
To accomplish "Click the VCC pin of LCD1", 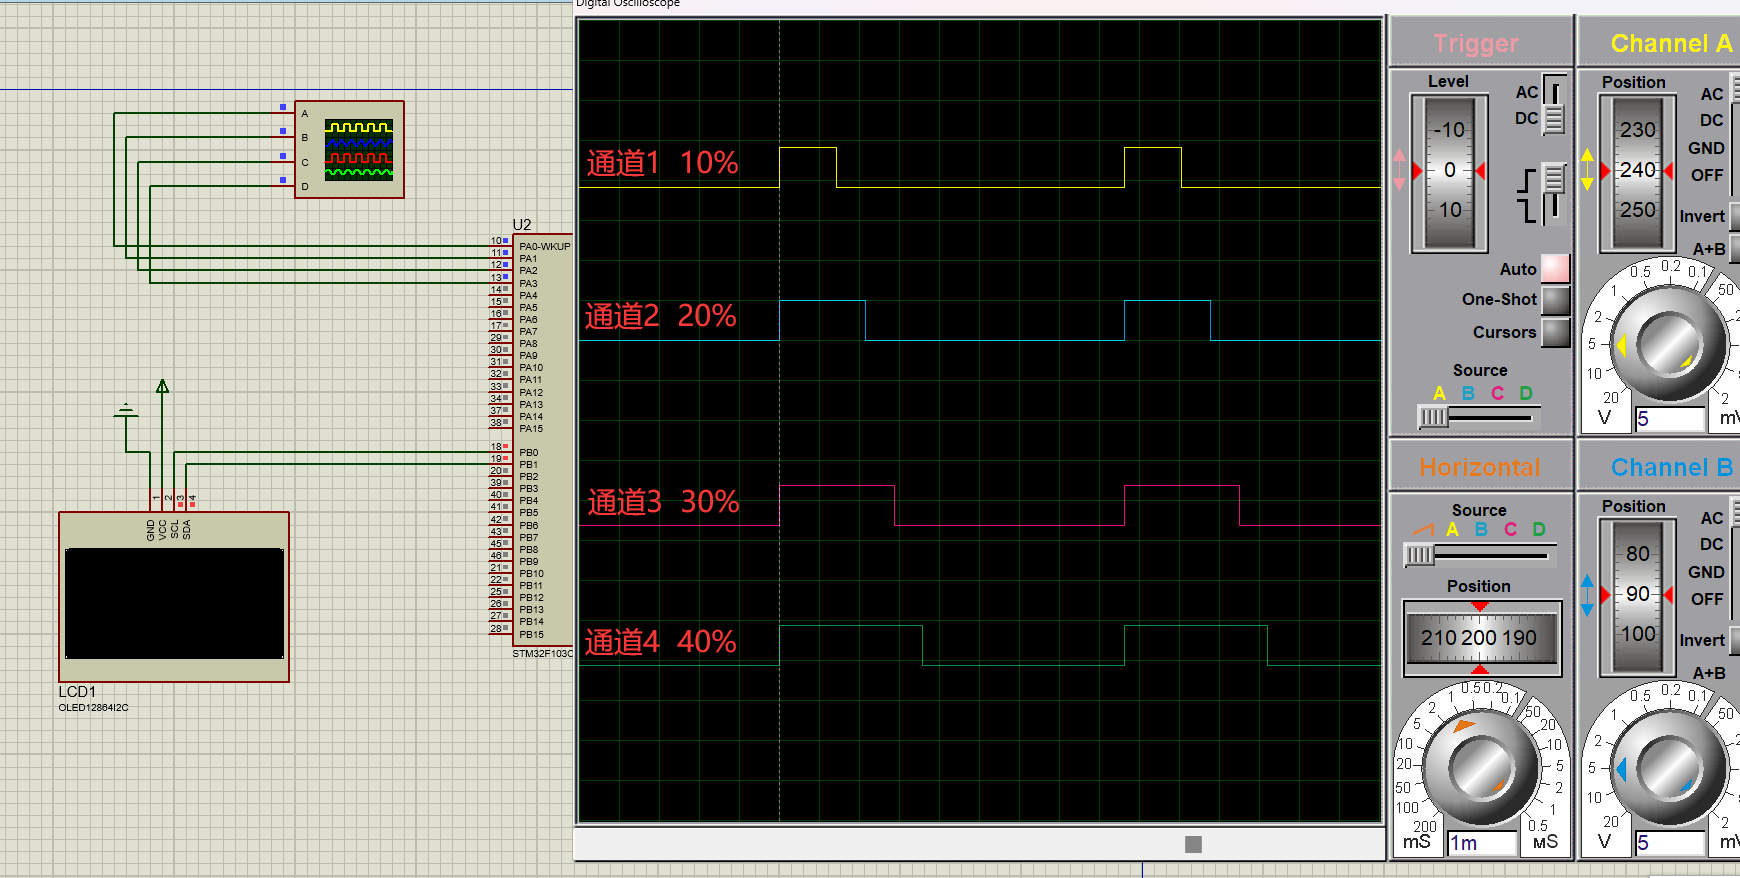I will (163, 529).
